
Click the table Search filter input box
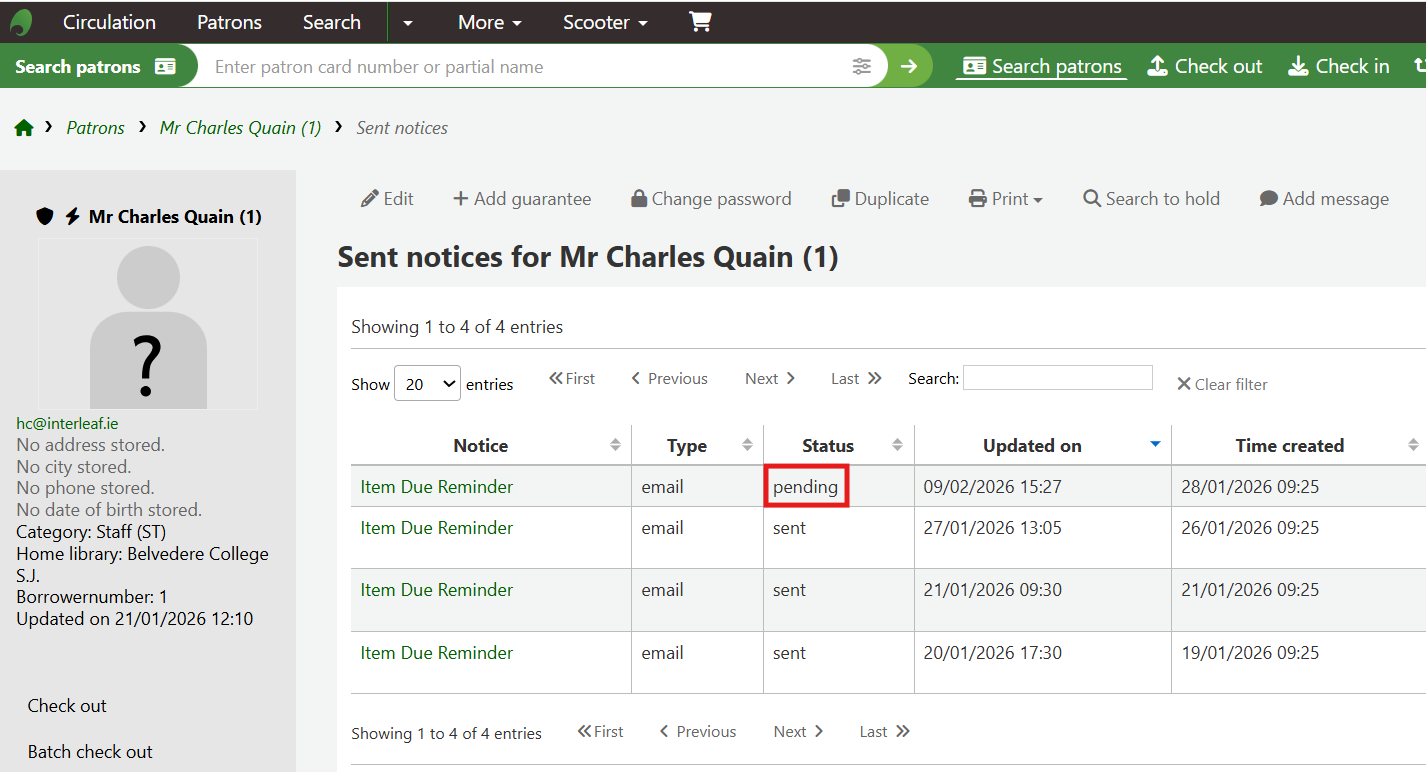click(1058, 378)
